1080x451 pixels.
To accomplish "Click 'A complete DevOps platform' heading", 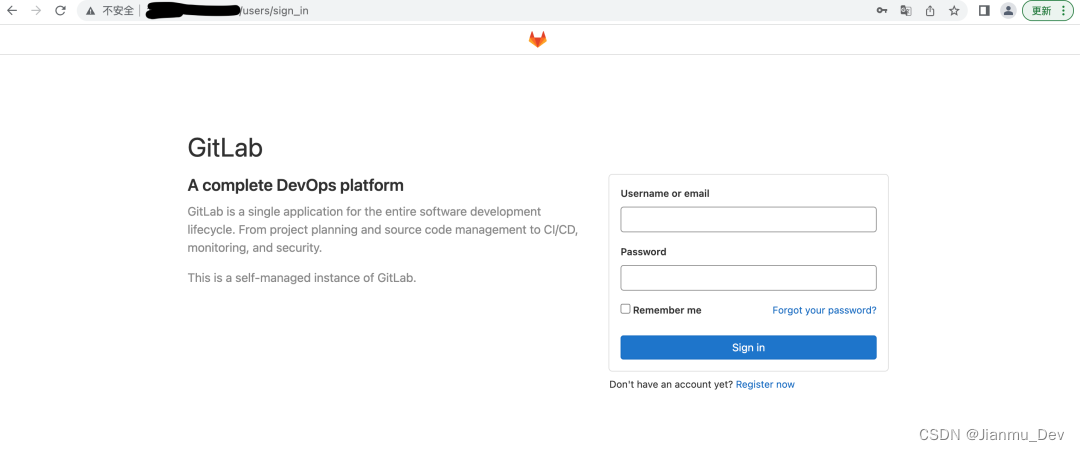I will pos(295,185).
